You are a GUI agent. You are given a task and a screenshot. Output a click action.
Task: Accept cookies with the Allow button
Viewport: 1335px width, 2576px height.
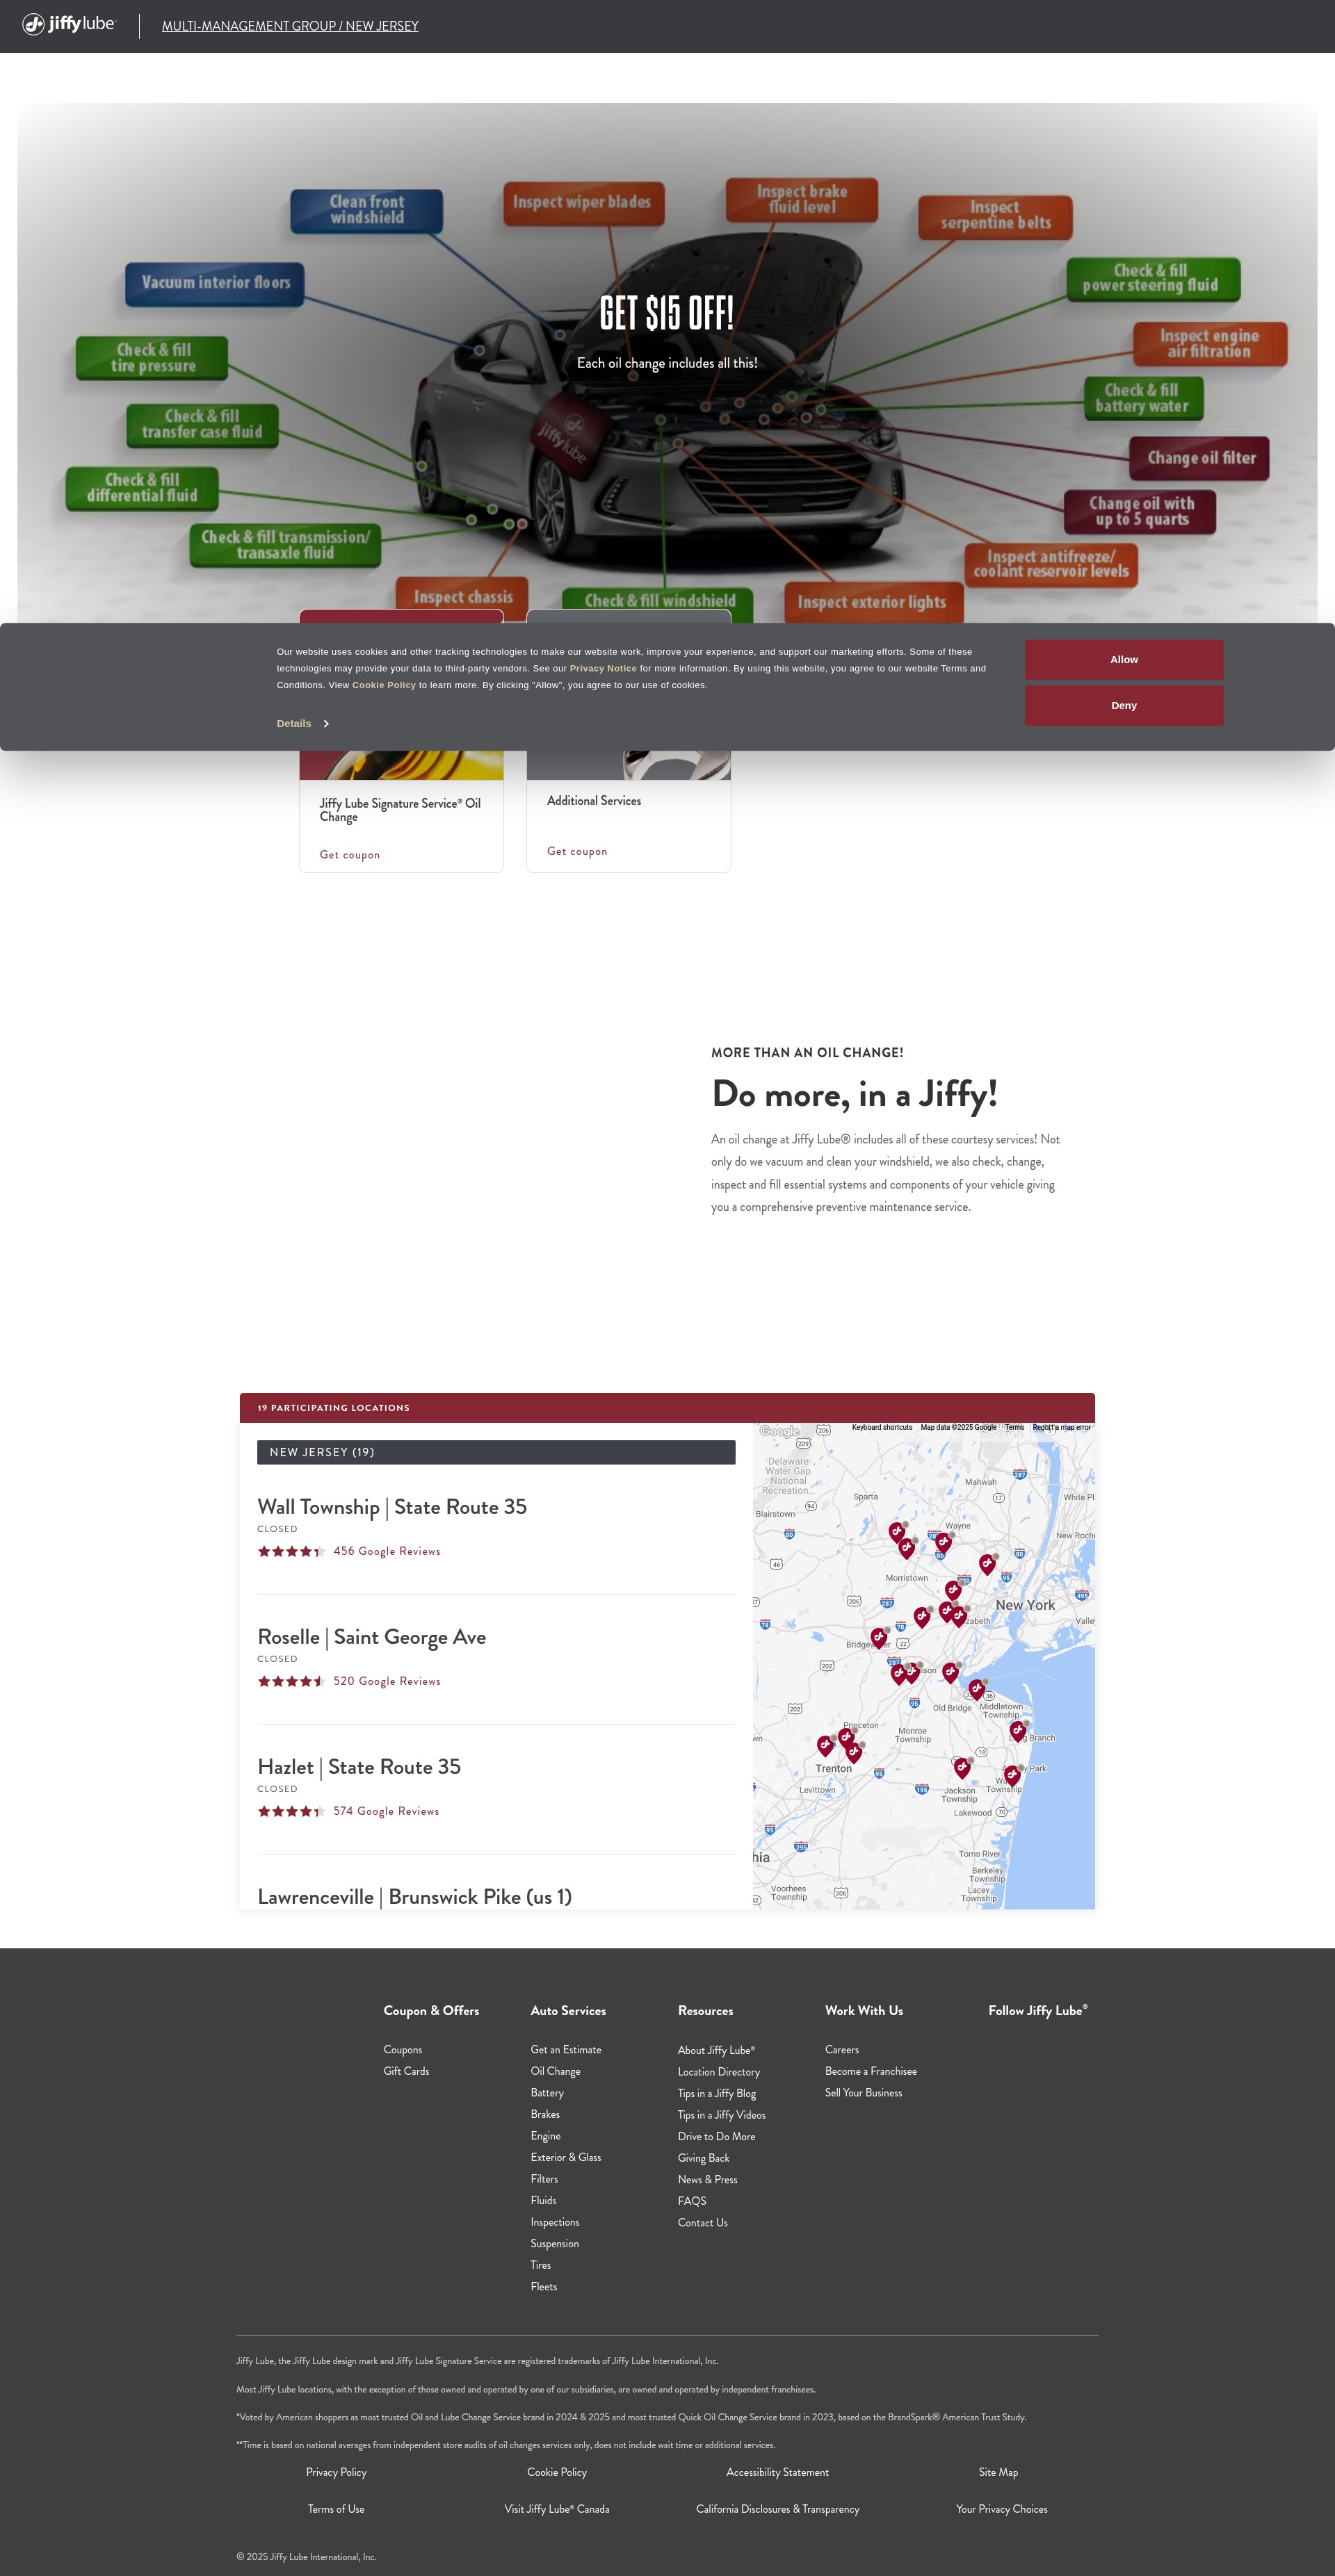(1123, 660)
